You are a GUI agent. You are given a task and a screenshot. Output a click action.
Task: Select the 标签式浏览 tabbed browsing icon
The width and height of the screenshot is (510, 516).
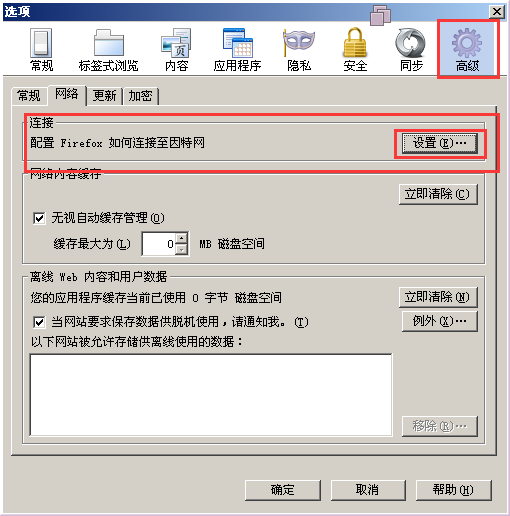[108, 50]
